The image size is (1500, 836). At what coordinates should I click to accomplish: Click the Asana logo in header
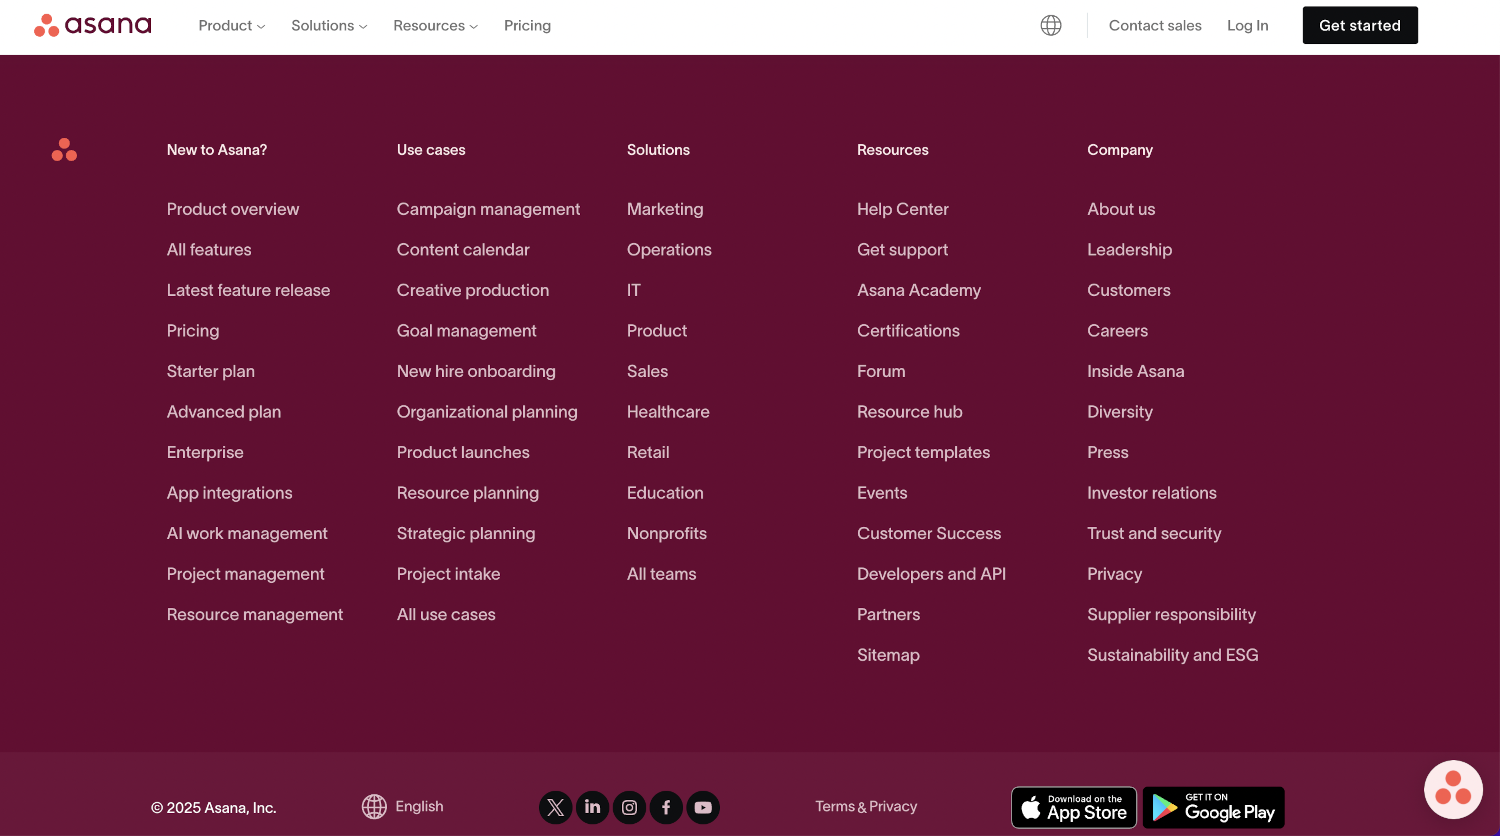click(93, 25)
